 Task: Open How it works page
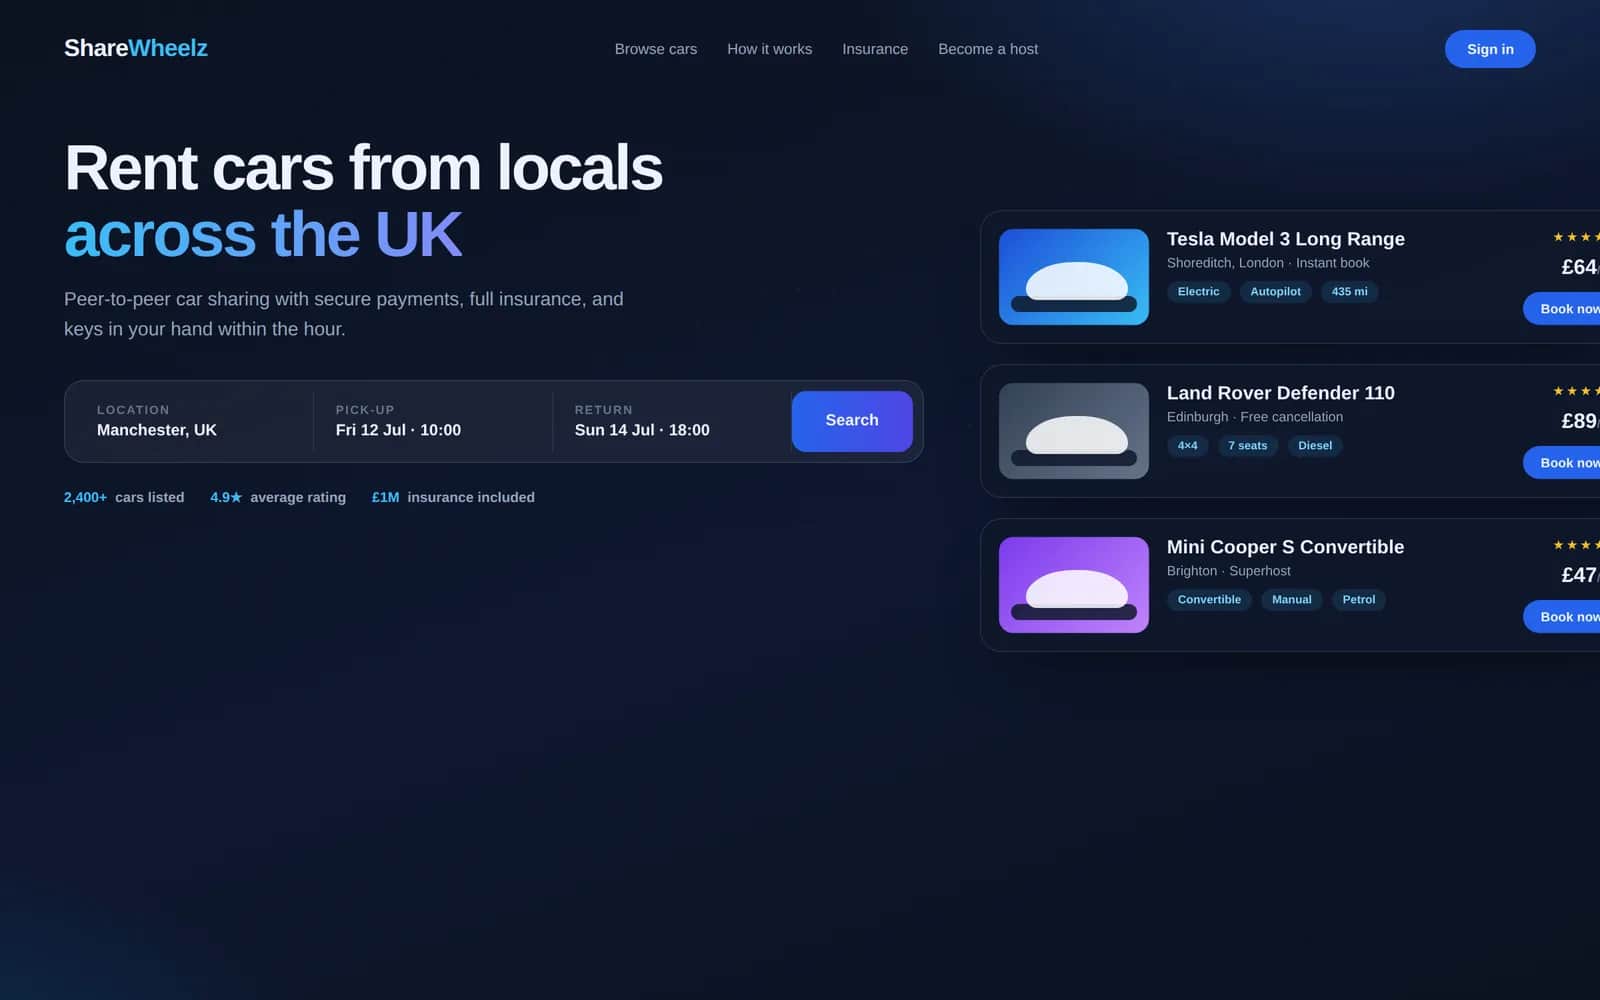(x=770, y=49)
